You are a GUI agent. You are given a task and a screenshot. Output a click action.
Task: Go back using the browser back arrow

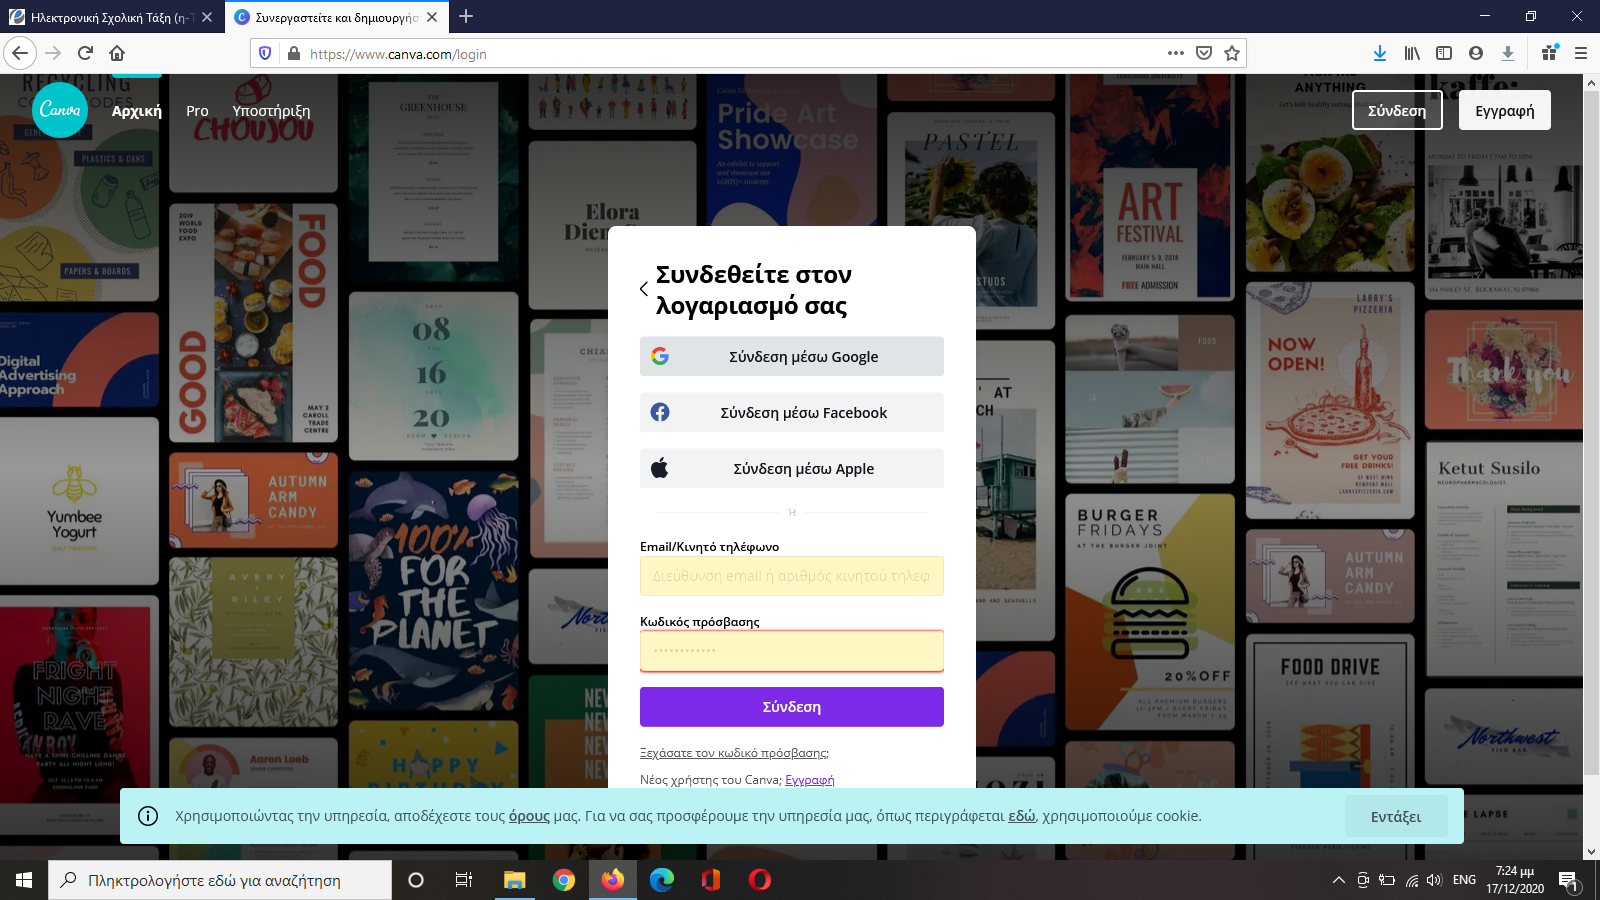click(20, 53)
